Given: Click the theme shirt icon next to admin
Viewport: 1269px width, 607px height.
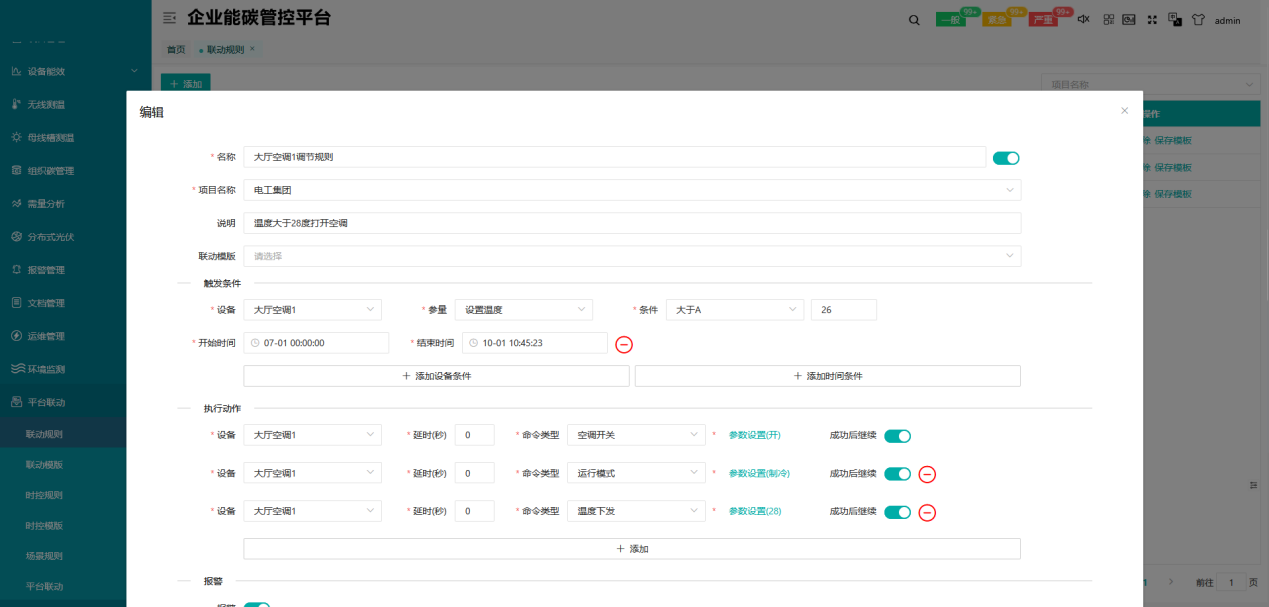Looking at the screenshot, I should [x=1198, y=20].
